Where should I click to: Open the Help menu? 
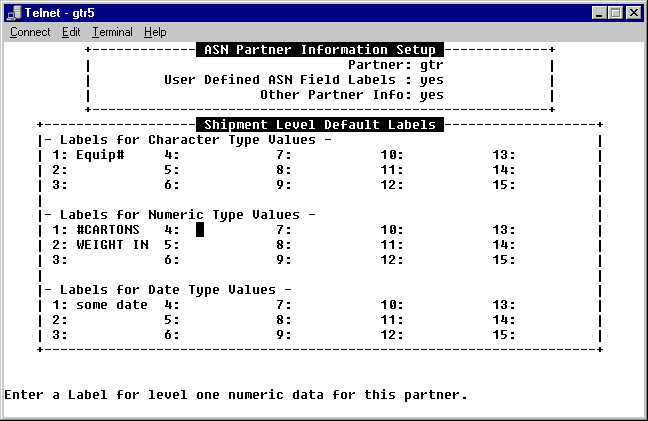pyautogui.click(x=155, y=32)
